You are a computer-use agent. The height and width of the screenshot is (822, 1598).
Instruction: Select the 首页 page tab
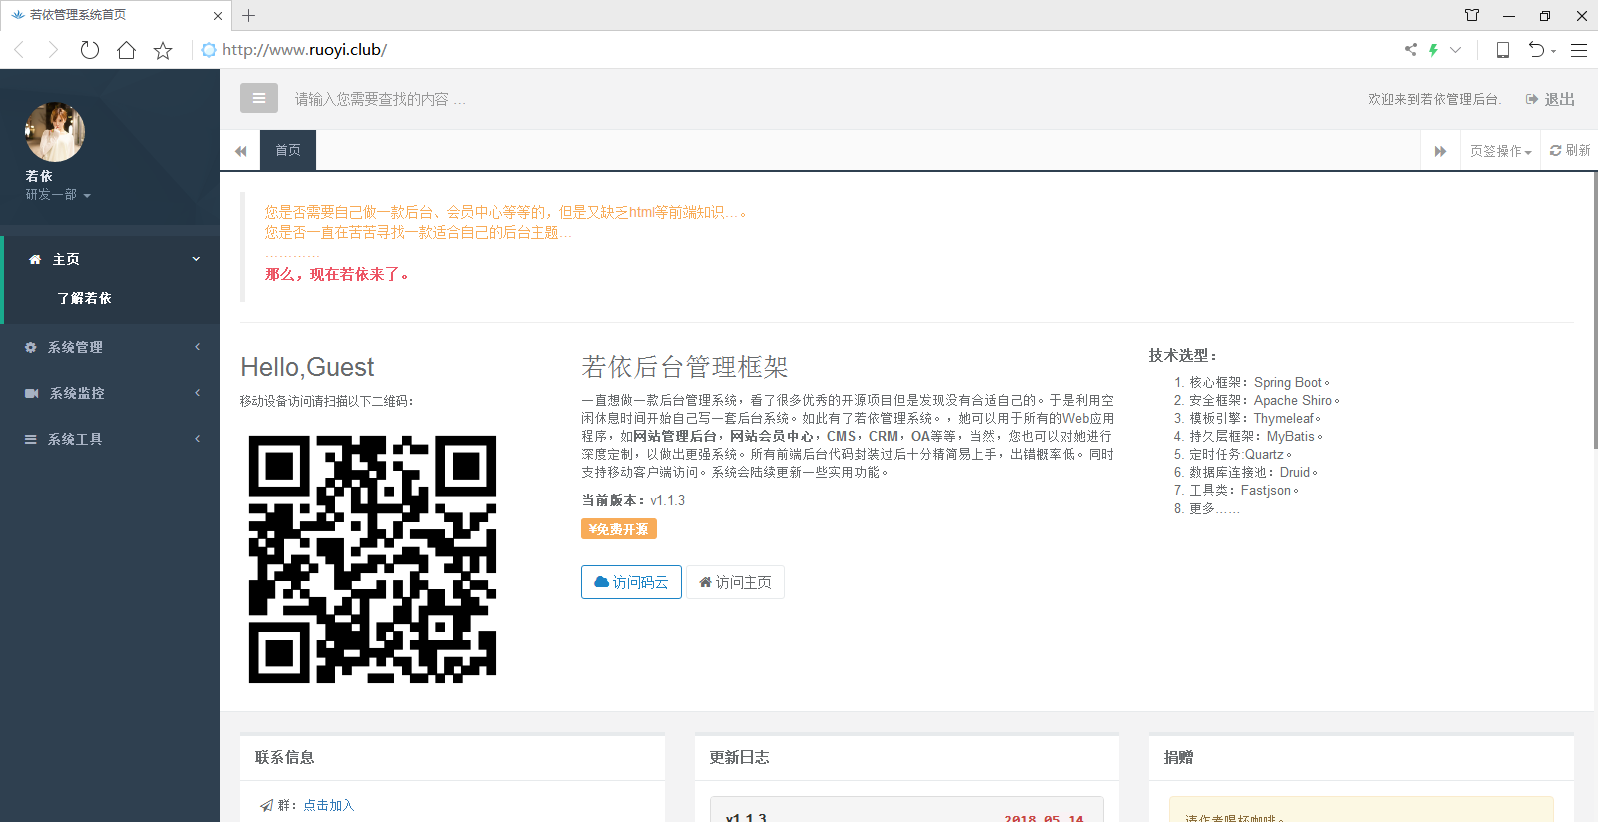[x=288, y=150]
